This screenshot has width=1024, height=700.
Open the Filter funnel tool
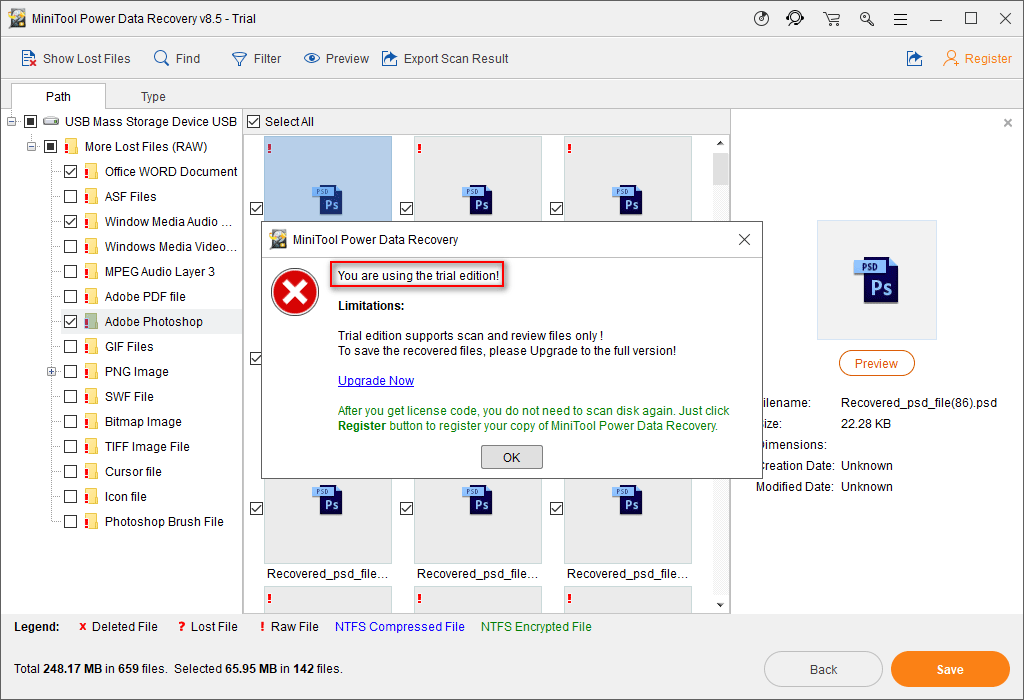pyautogui.click(x=240, y=59)
